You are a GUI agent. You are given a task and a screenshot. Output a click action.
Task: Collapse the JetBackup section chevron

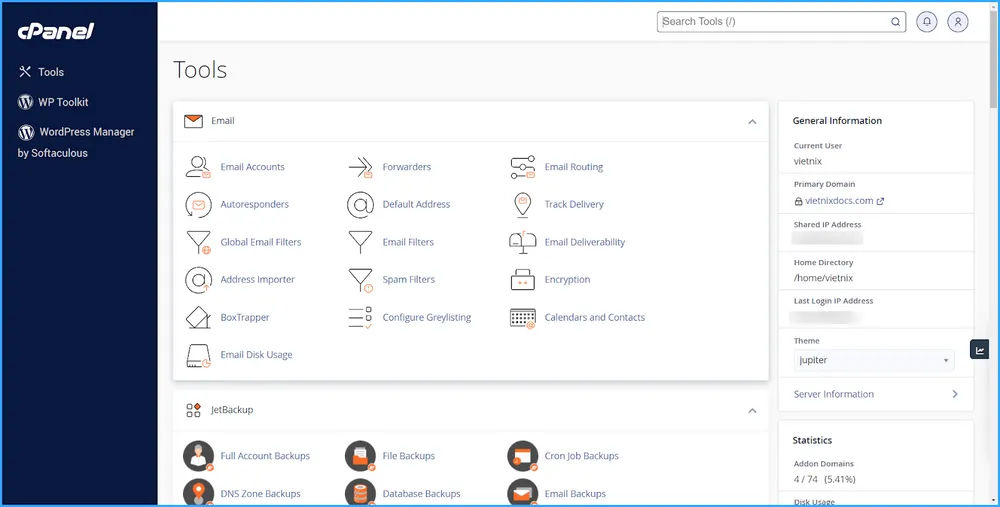(x=752, y=410)
